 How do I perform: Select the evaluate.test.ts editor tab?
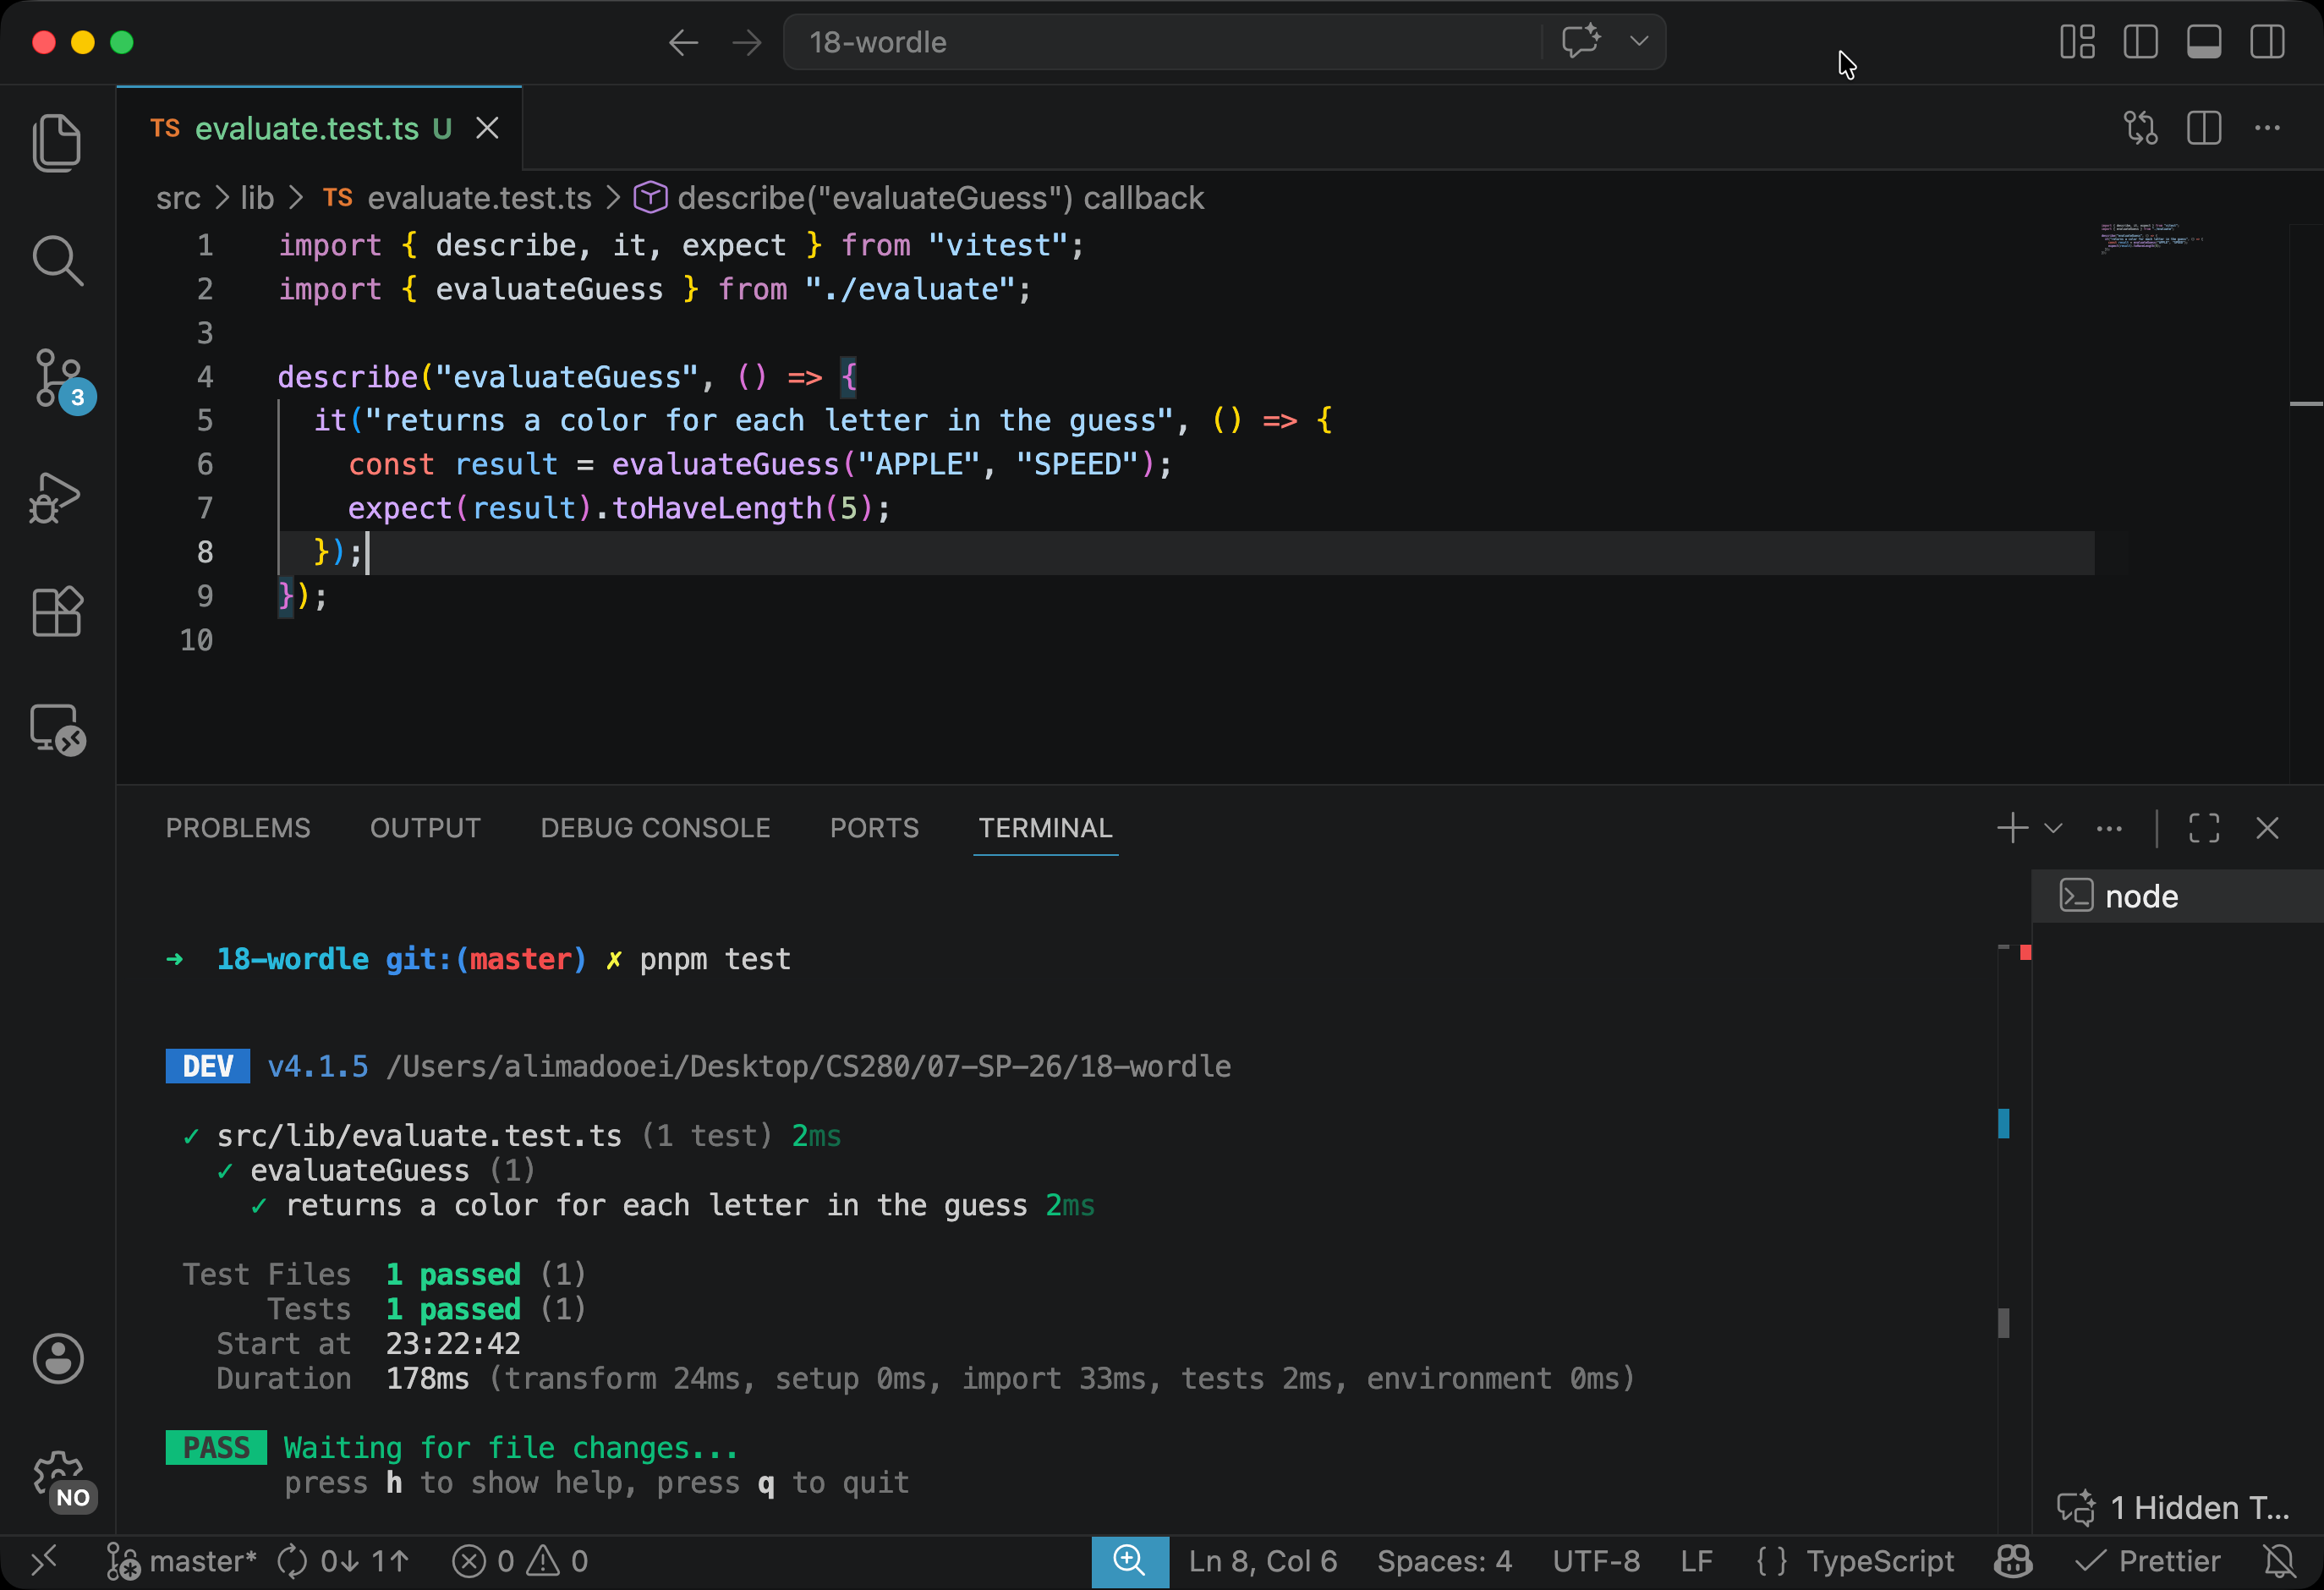pos(319,128)
